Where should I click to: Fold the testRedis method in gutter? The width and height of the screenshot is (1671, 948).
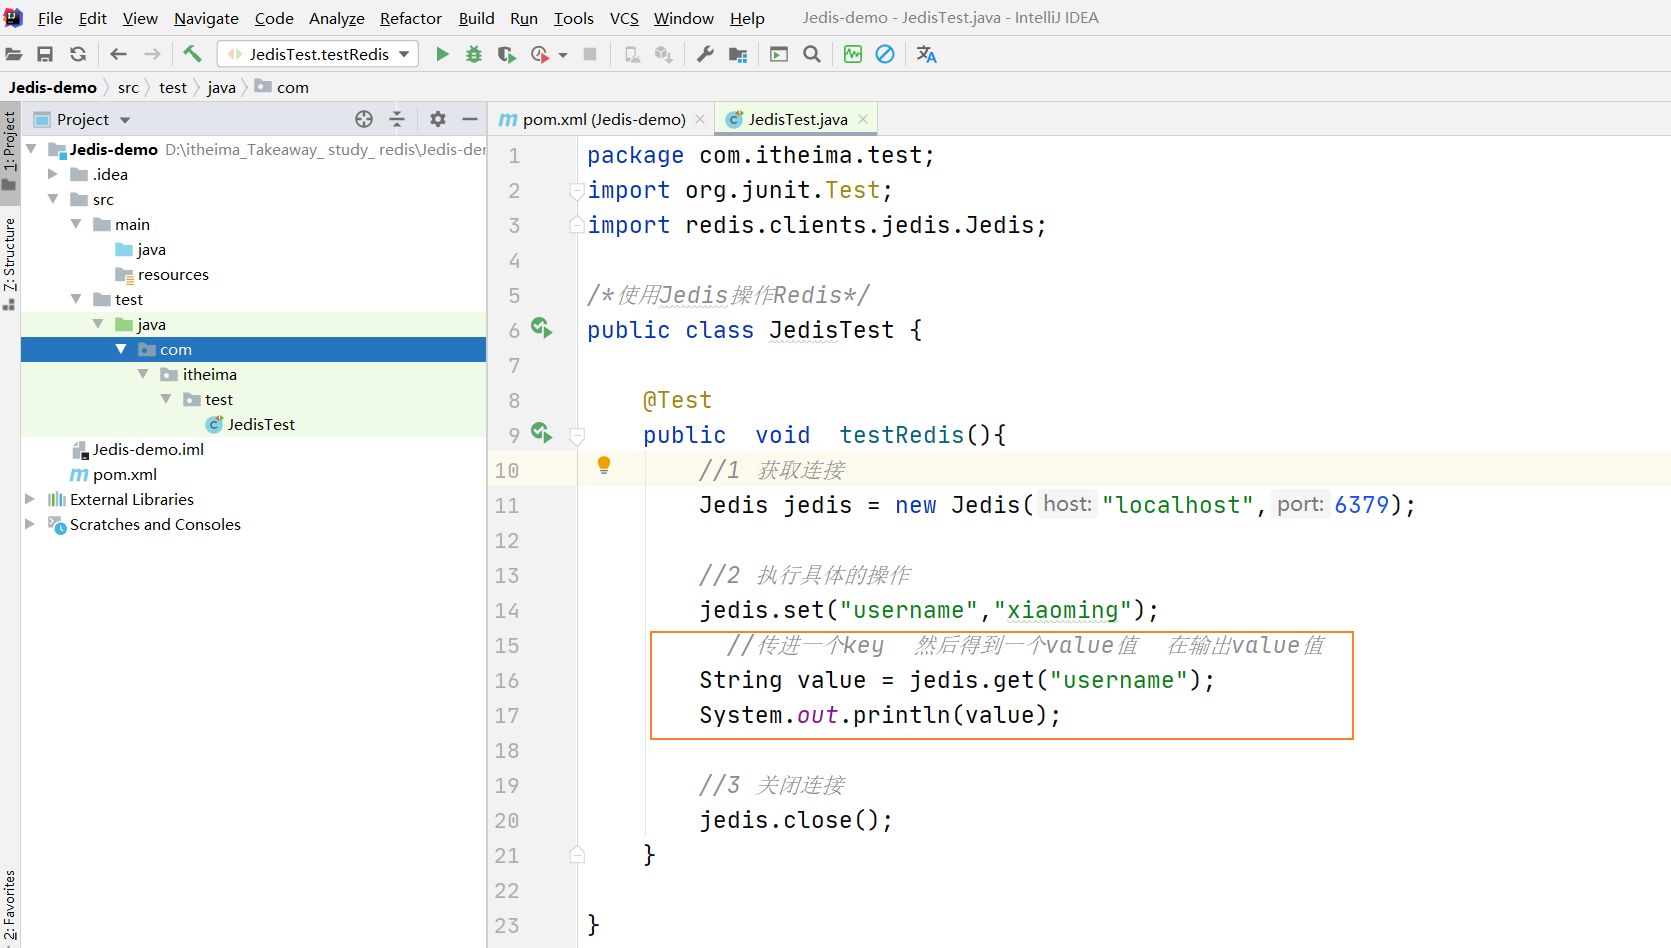(577, 436)
